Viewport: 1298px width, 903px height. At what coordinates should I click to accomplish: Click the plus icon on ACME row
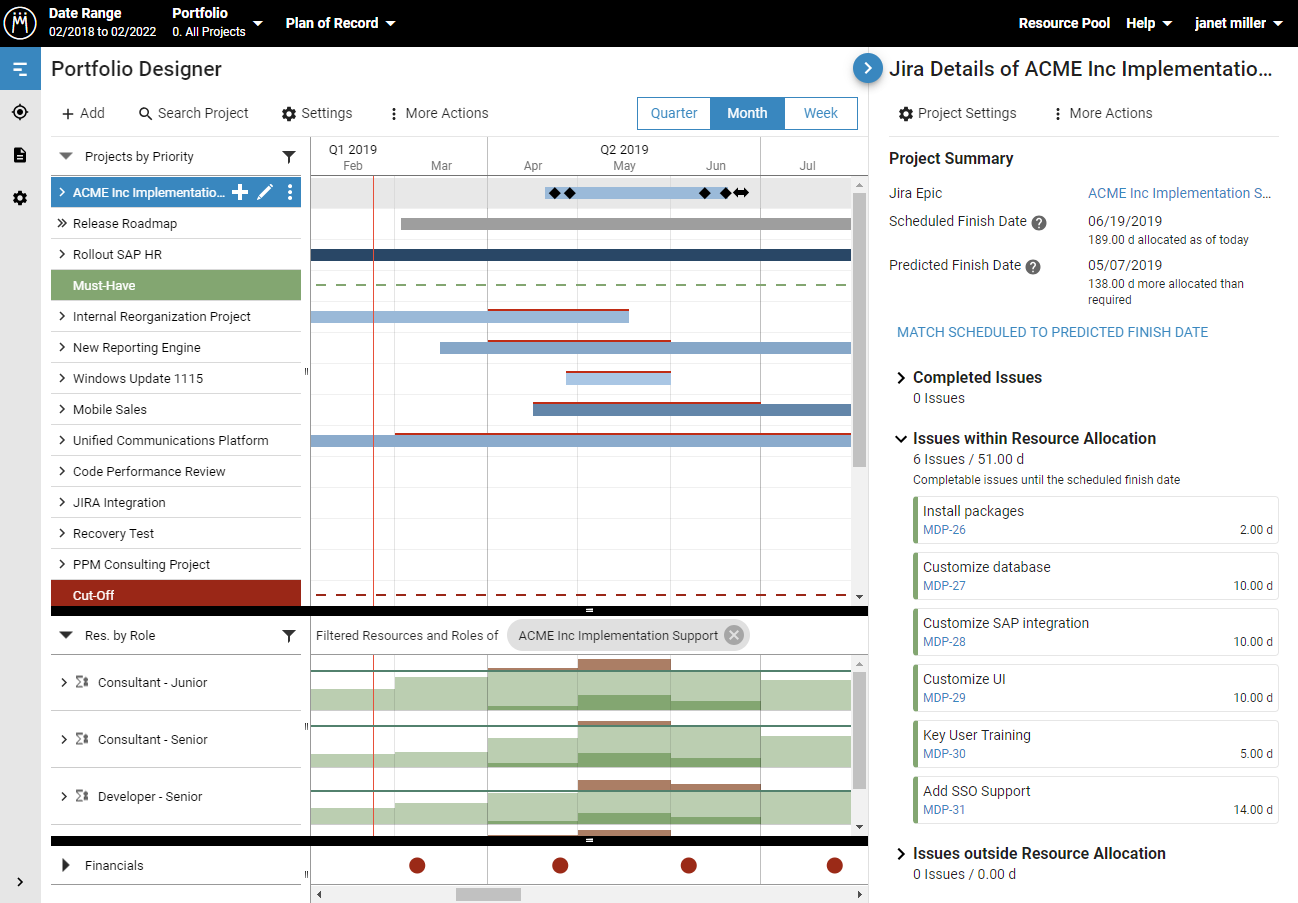[240, 192]
